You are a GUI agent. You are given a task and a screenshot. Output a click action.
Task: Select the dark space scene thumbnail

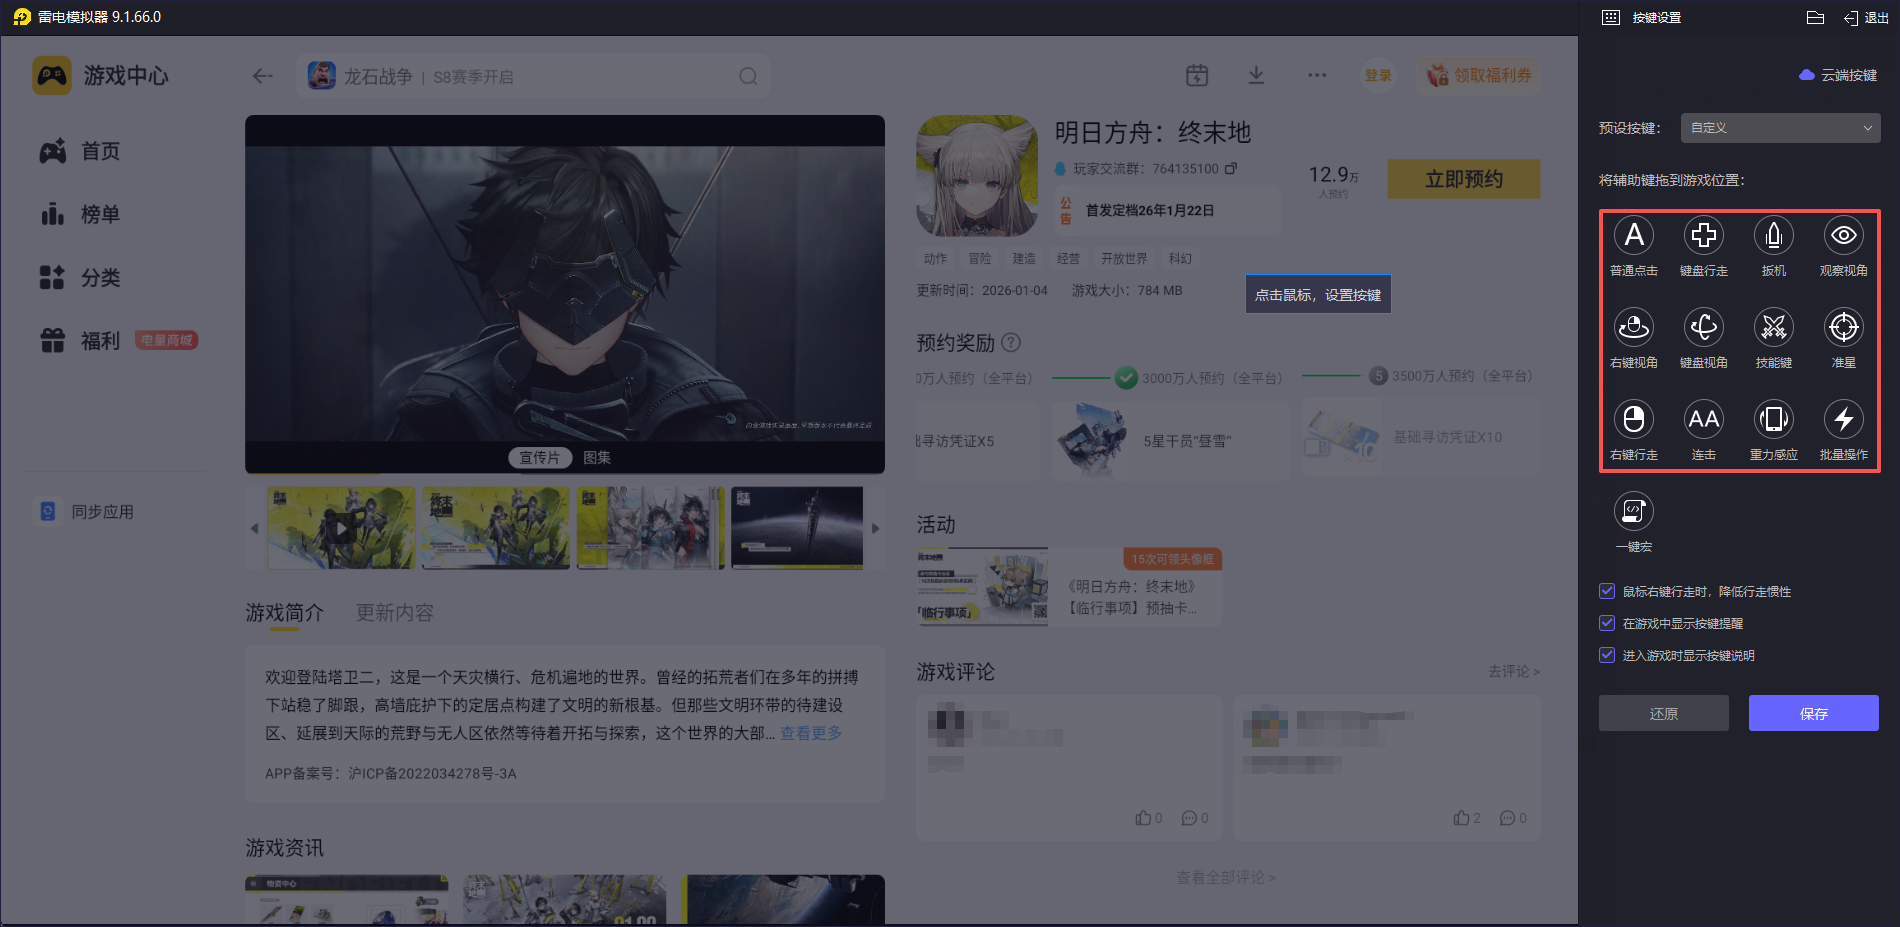pos(797,528)
